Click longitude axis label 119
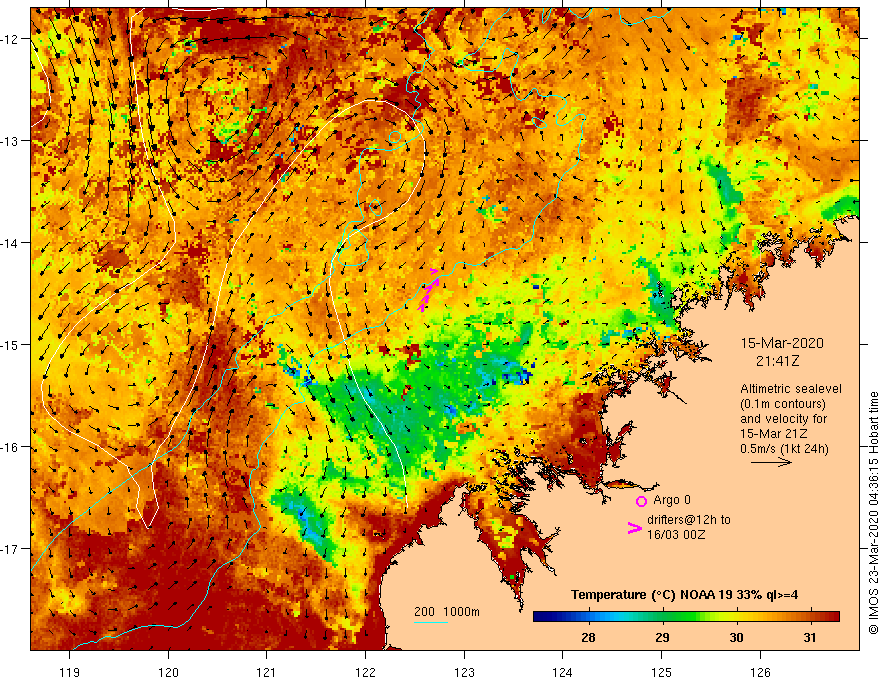Screen dimensions: 880x680 tap(70, 672)
